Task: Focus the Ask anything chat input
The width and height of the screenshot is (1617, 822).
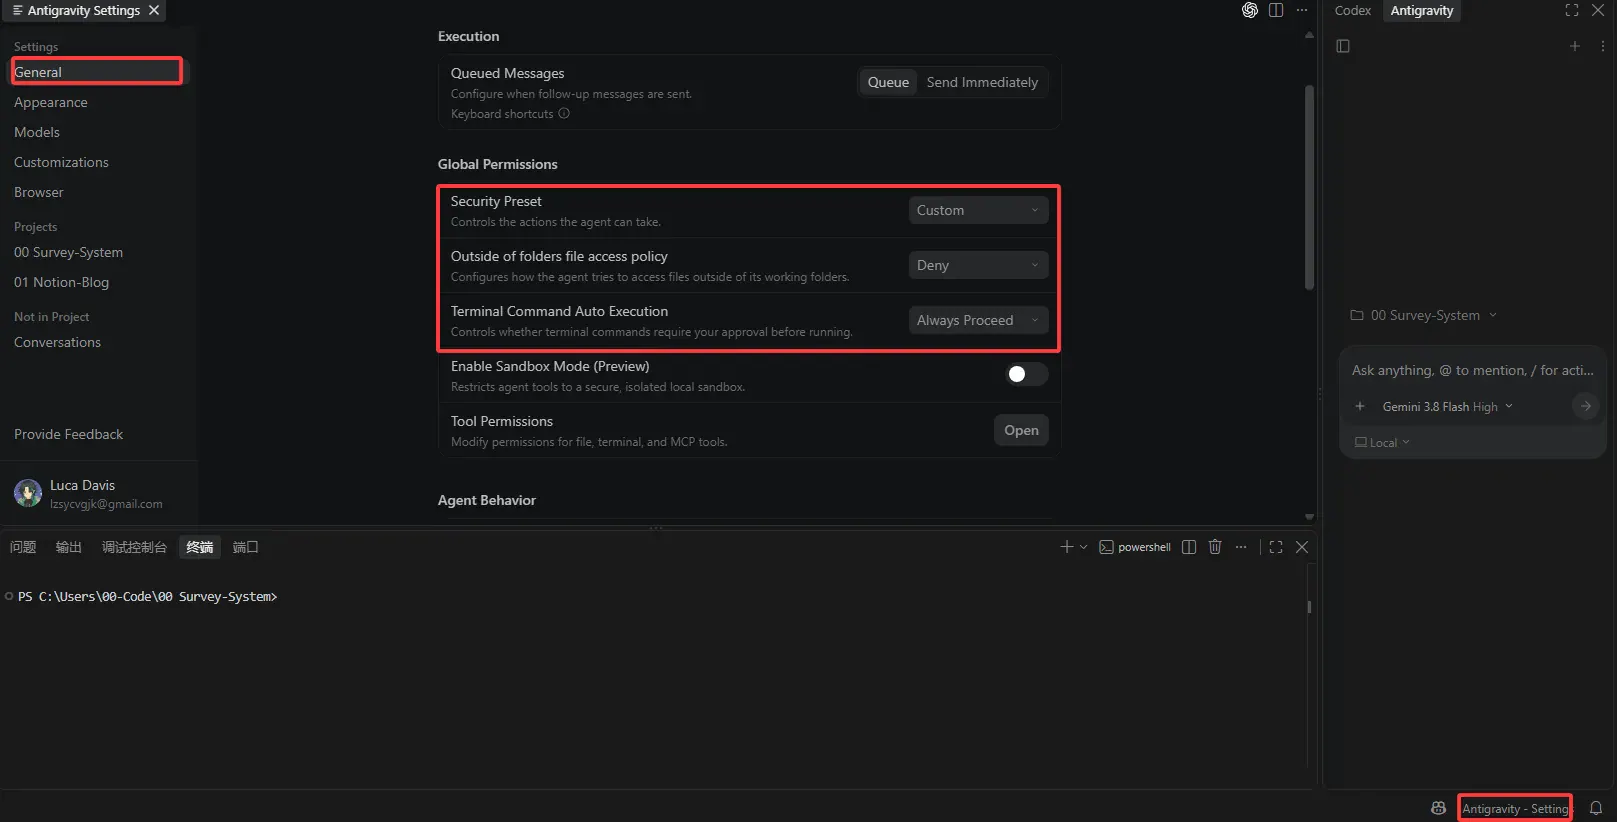Action: [1472, 370]
